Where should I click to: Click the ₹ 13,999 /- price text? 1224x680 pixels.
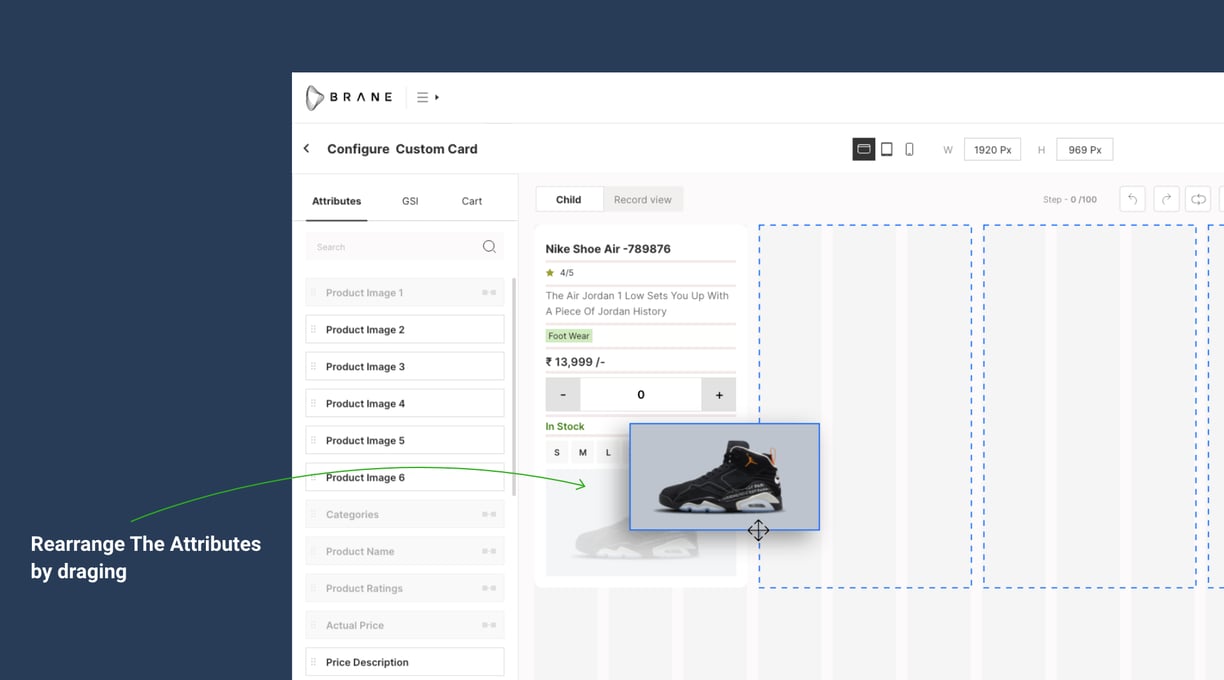click(575, 362)
